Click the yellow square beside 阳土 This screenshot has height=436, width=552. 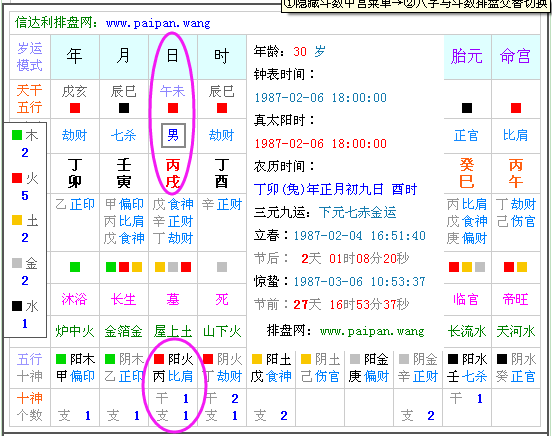(x=257, y=359)
